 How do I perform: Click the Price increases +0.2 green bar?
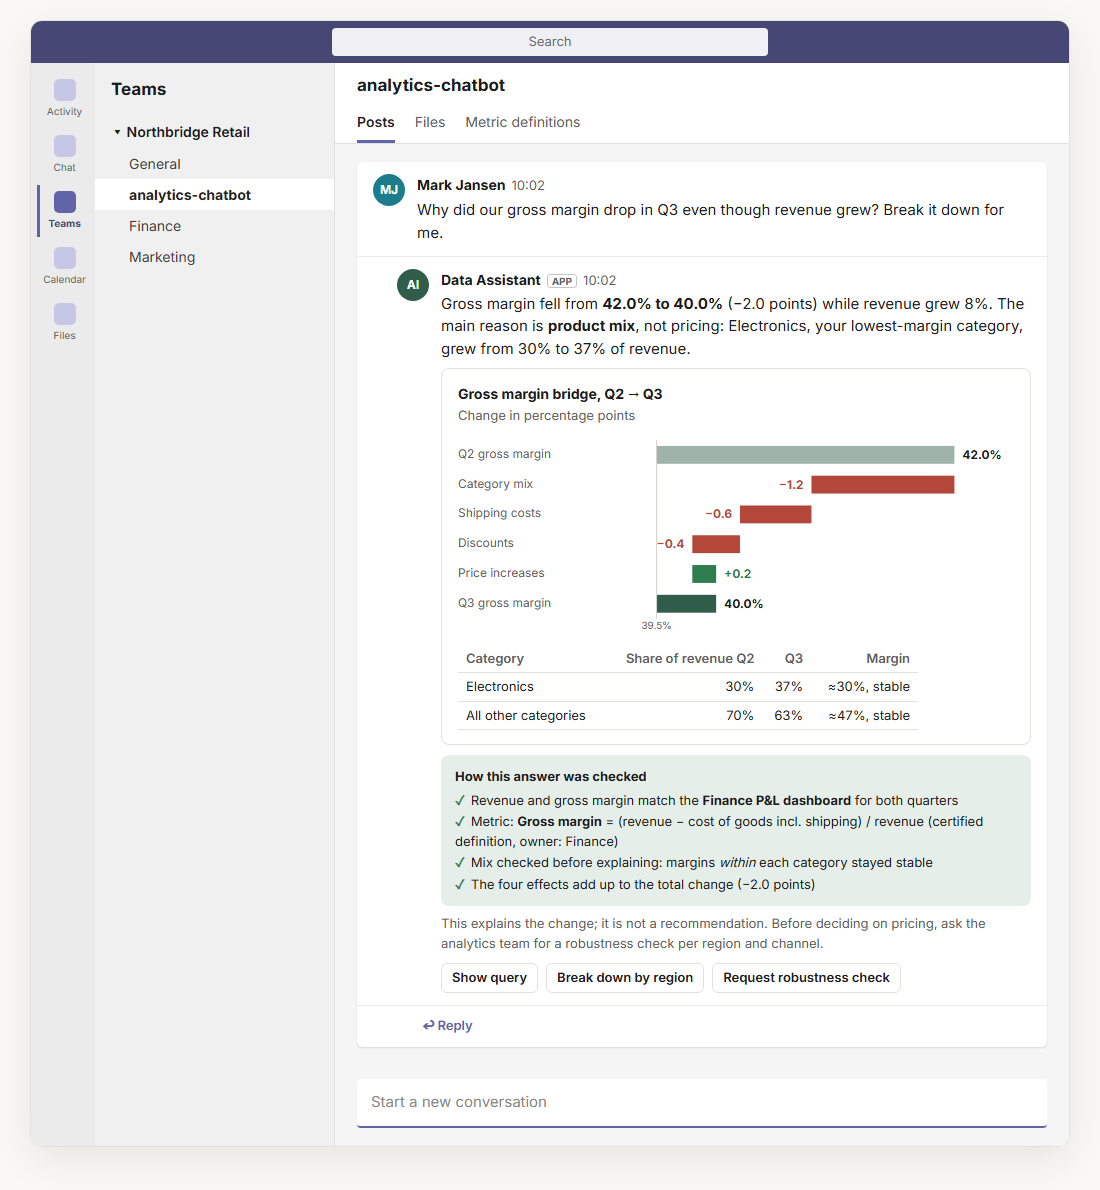[x=704, y=574]
